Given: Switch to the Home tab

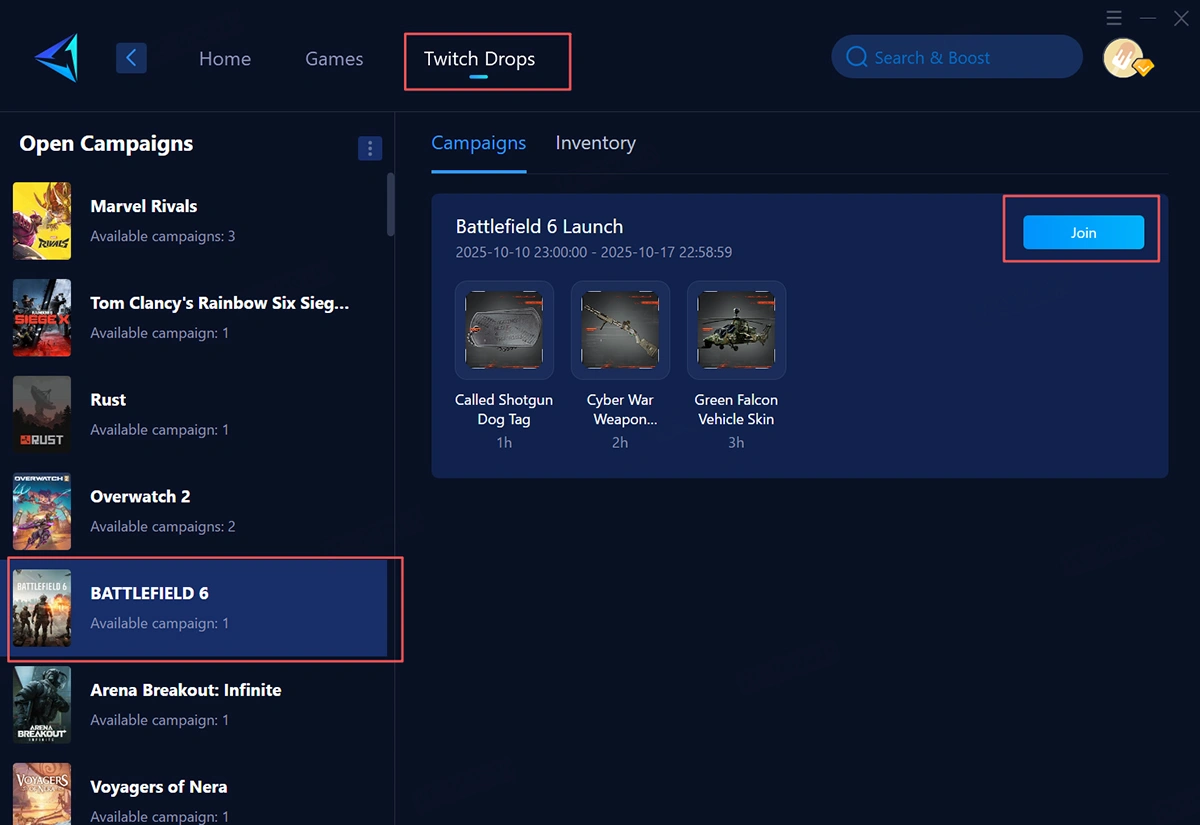Looking at the screenshot, I should 224,58.
